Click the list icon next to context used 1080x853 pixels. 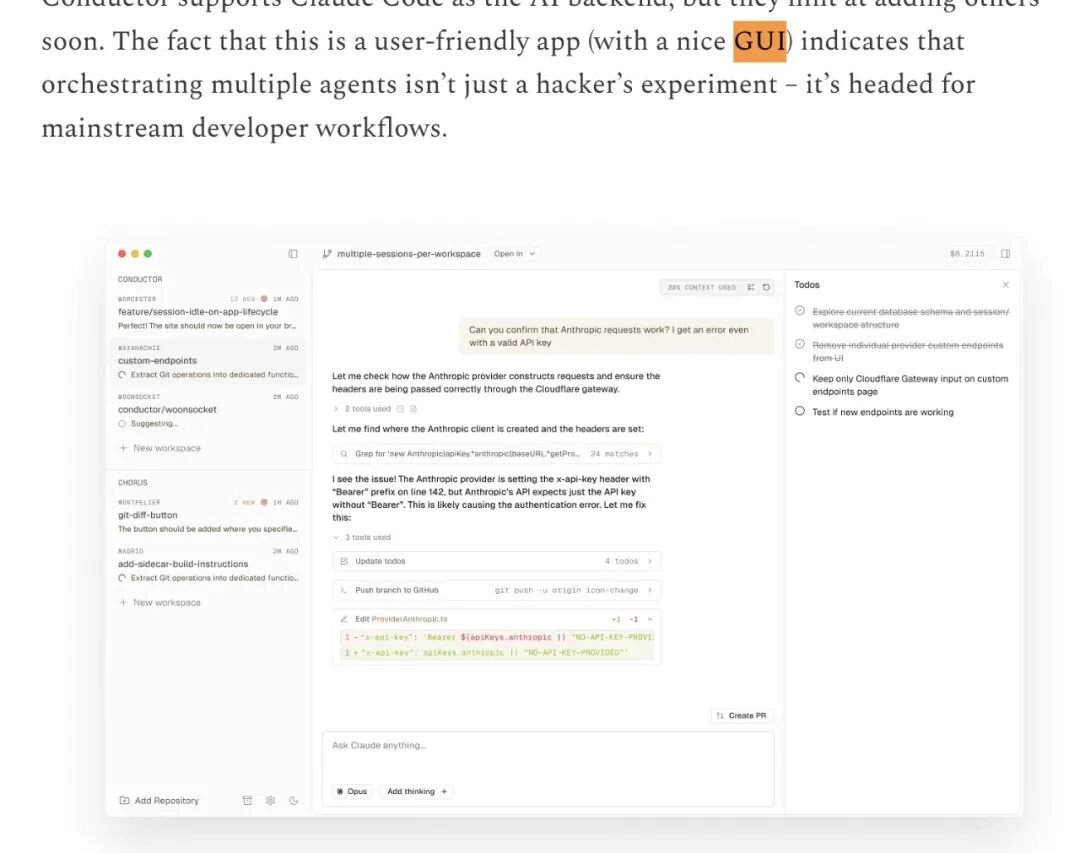coord(751,287)
